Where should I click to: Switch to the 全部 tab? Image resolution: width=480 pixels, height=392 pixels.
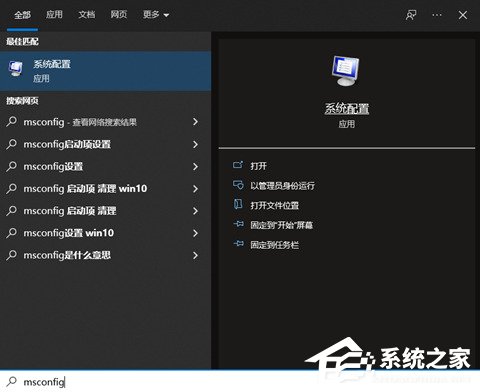click(x=22, y=15)
